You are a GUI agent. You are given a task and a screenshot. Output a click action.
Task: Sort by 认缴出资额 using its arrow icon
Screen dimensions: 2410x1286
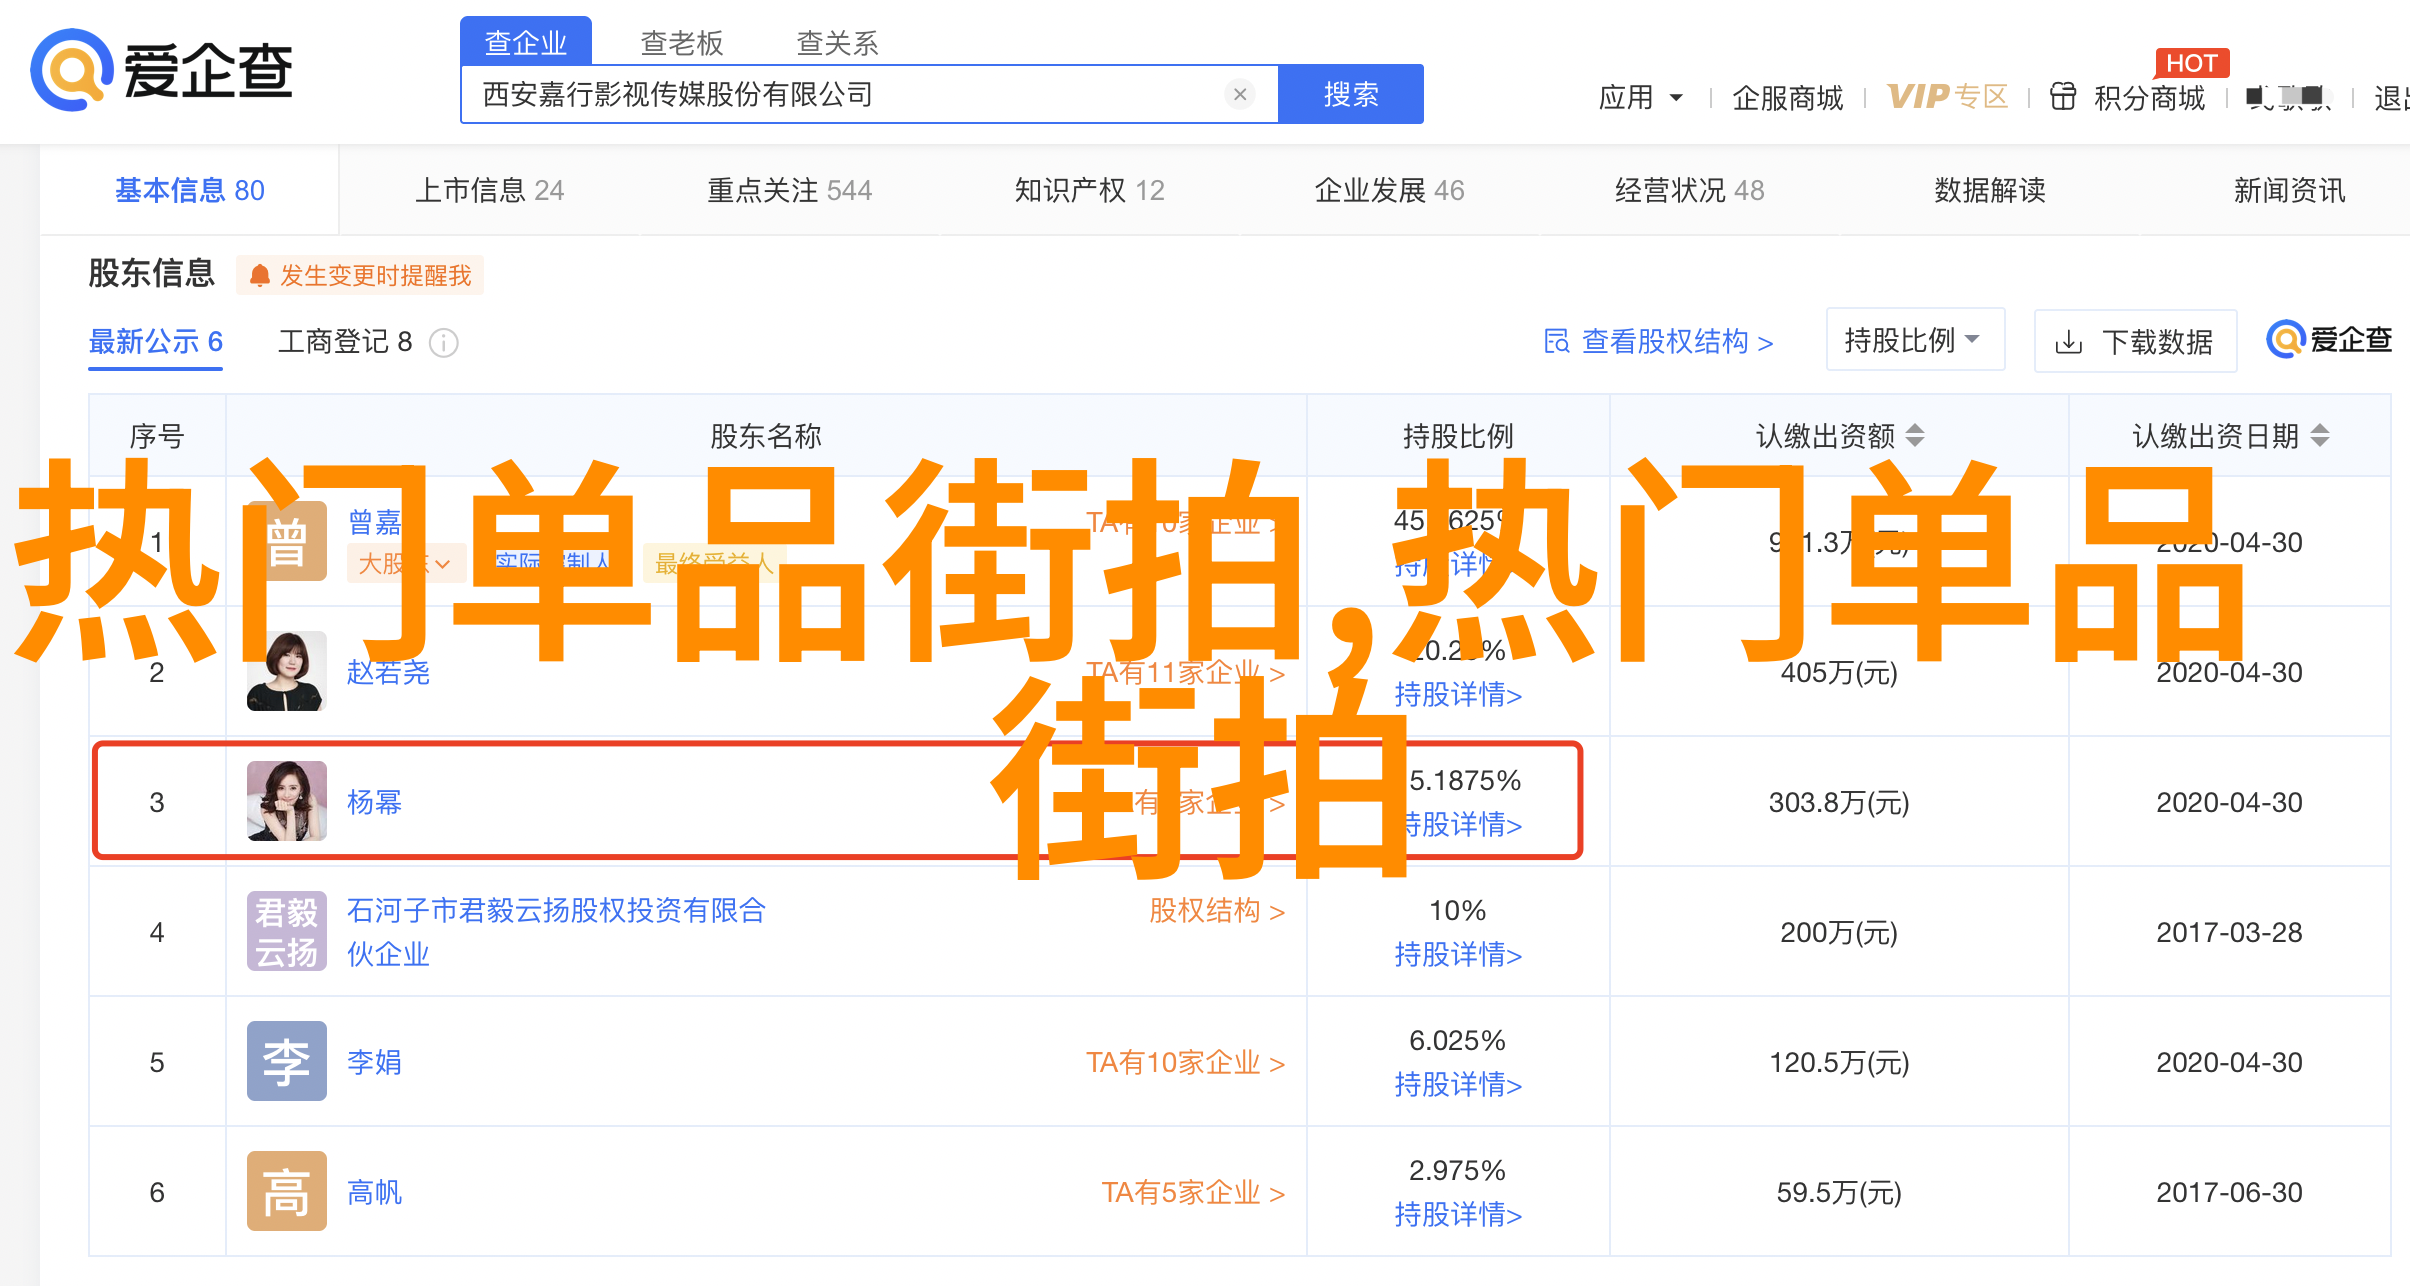pyautogui.click(x=1915, y=435)
